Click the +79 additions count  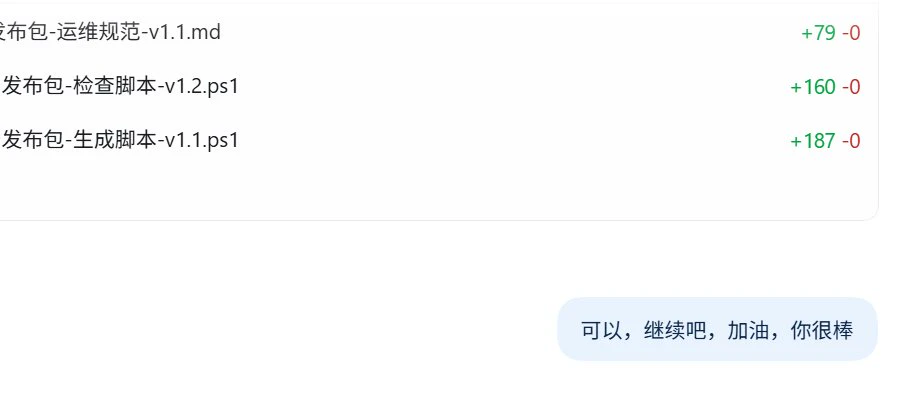tap(818, 33)
